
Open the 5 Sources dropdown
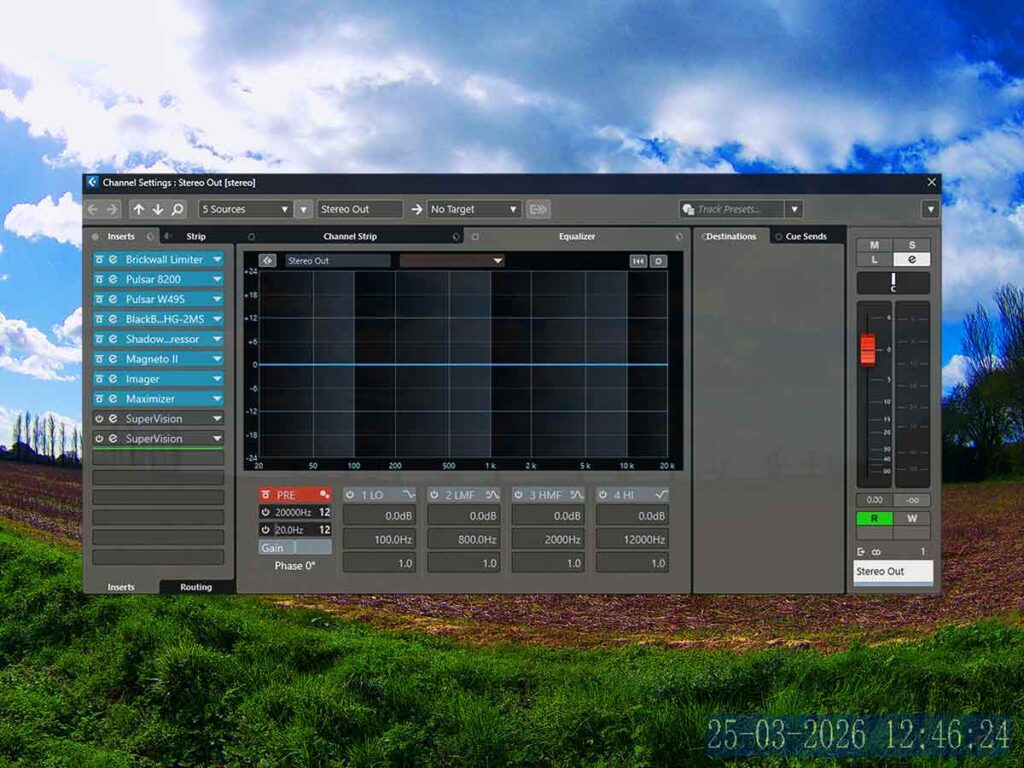(245, 209)
